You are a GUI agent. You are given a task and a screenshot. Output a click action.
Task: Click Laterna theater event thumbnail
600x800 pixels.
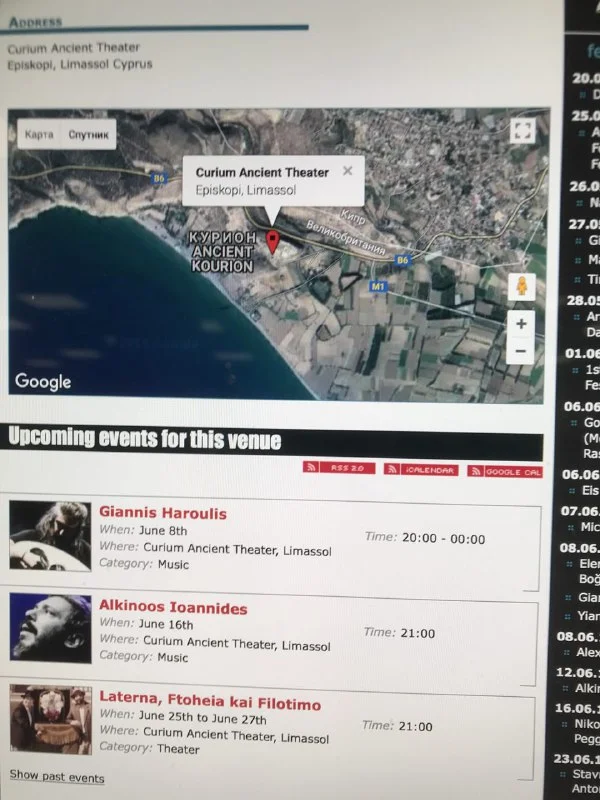tap(51, 720)
